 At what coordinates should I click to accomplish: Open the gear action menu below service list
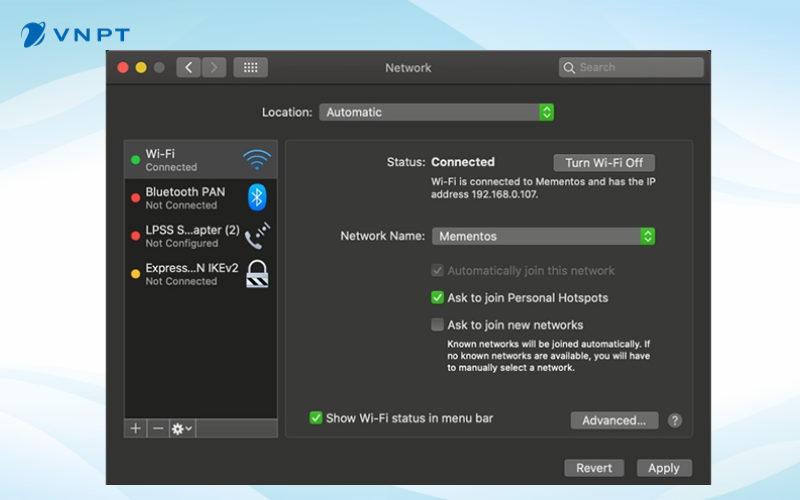tap(182, 429)
